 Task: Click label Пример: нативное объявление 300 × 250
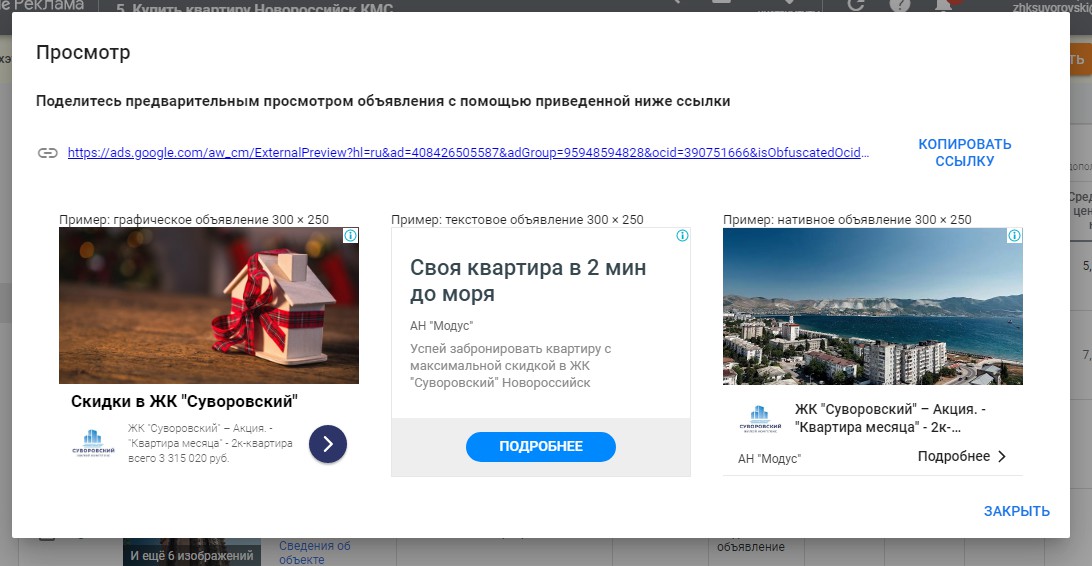point(847,219)
